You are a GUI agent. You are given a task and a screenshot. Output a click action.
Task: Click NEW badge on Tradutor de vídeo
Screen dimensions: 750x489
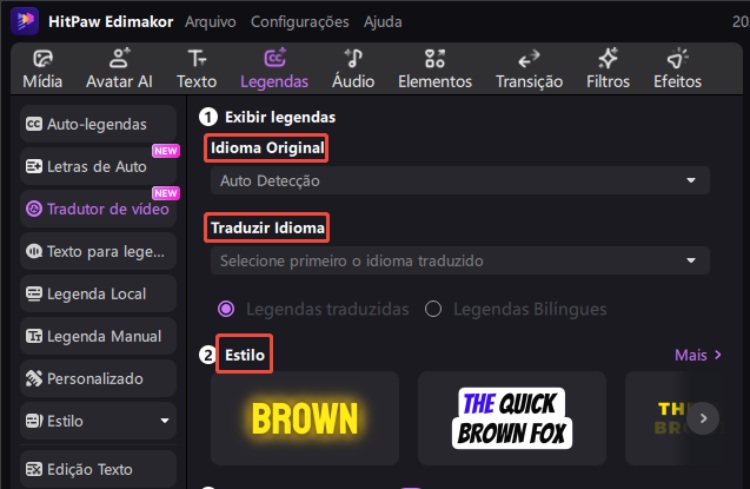tap(165, 193)
